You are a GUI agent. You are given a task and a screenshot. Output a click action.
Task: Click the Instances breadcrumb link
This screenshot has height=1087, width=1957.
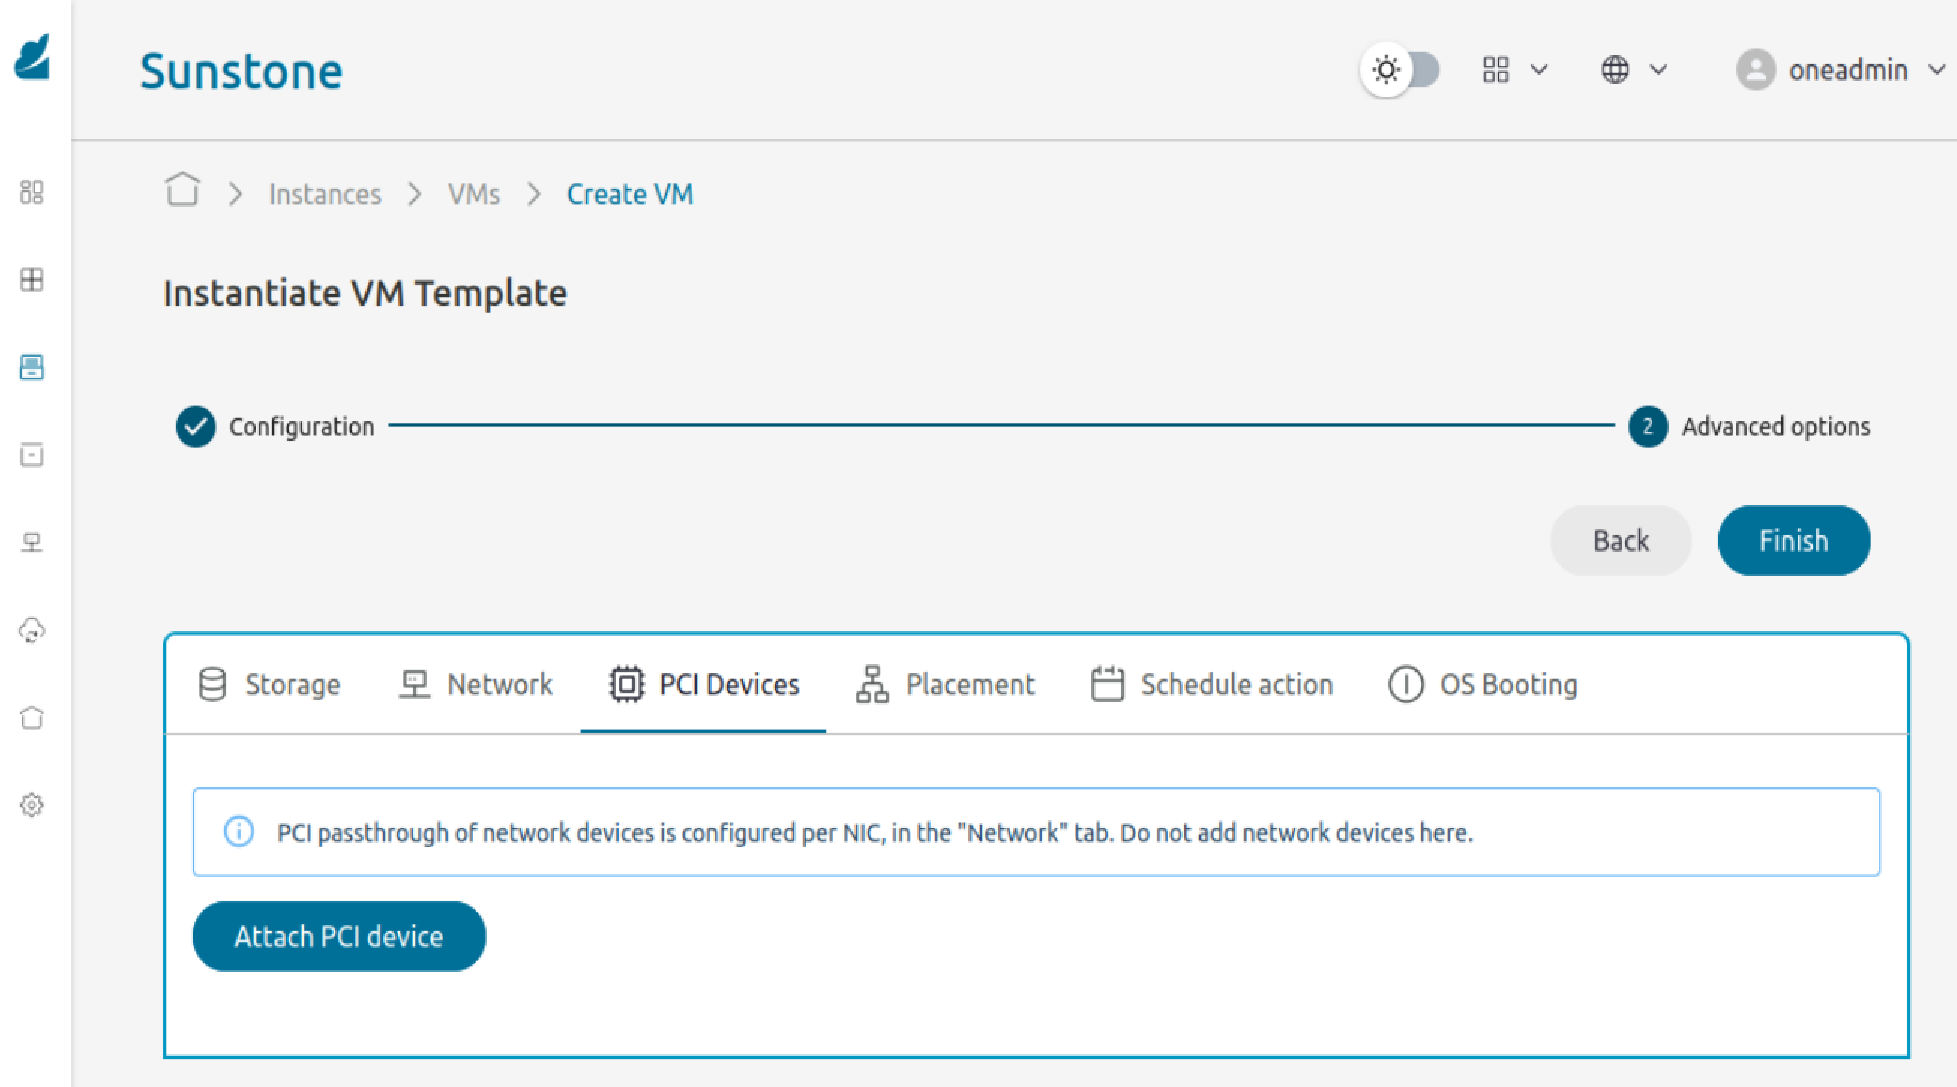pos(325,194)
